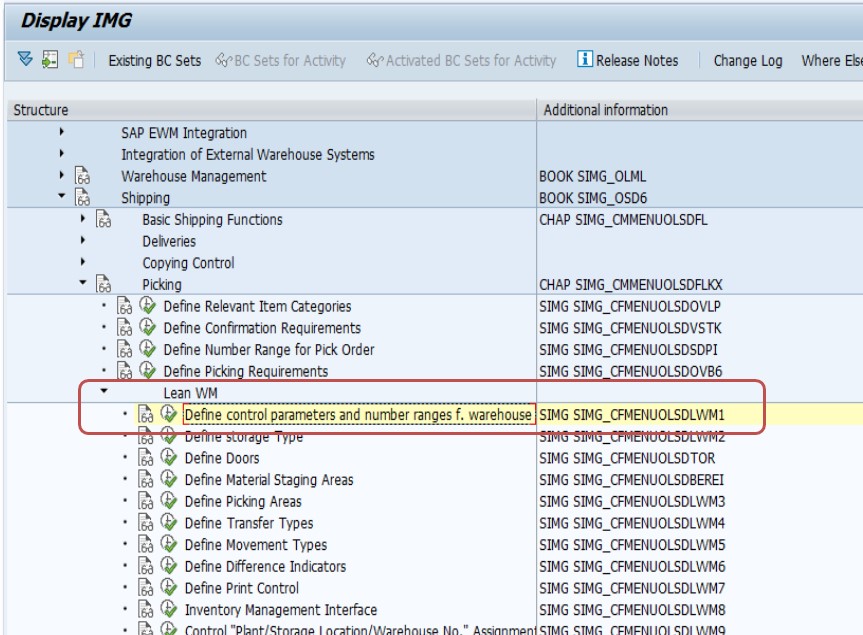Click SIMG_CFMENUOLSDTOR info cell
This screenshot has width=863, height=635.
[627, 458]
